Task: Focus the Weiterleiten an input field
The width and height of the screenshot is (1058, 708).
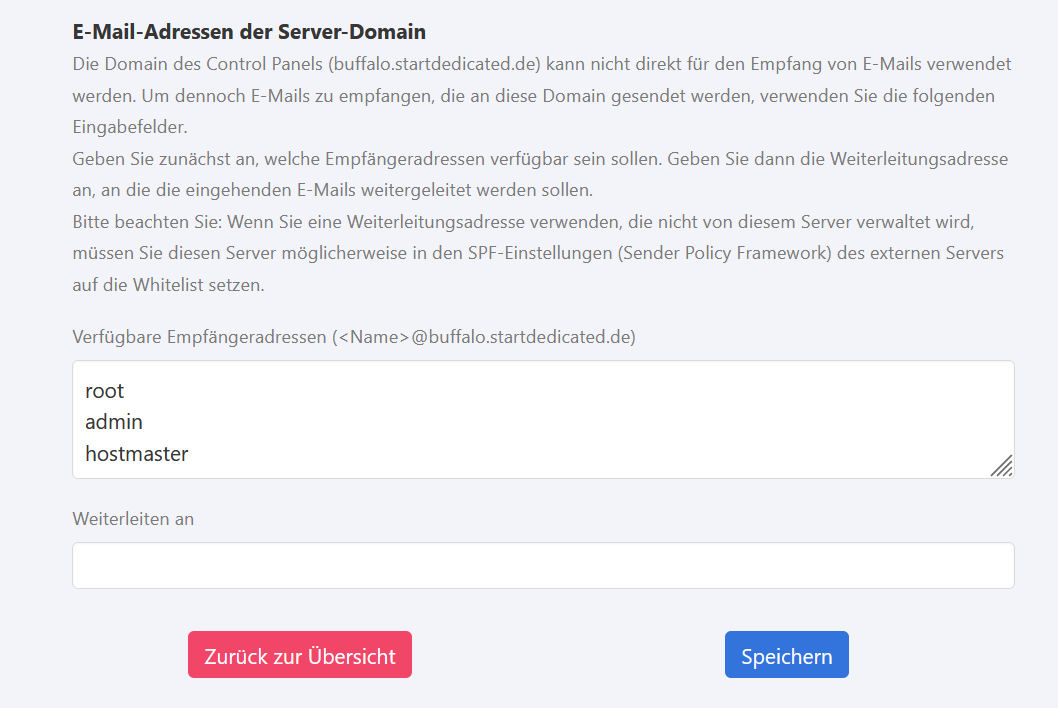Action: 543,566
